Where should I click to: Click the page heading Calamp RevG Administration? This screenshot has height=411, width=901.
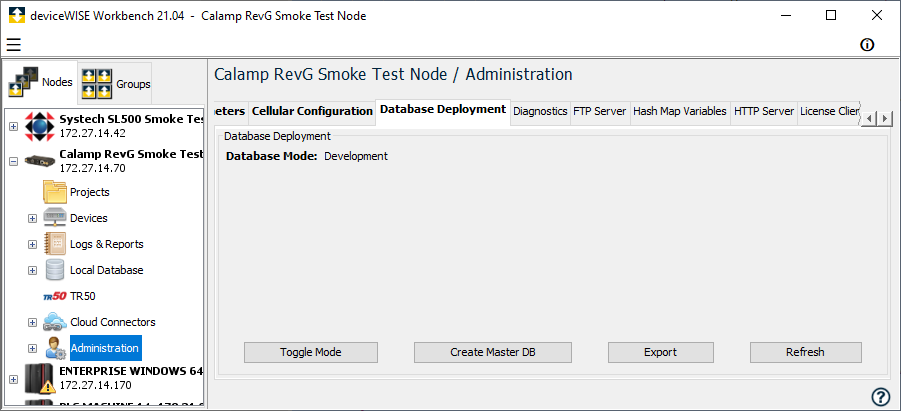click(x=393, y=75)
